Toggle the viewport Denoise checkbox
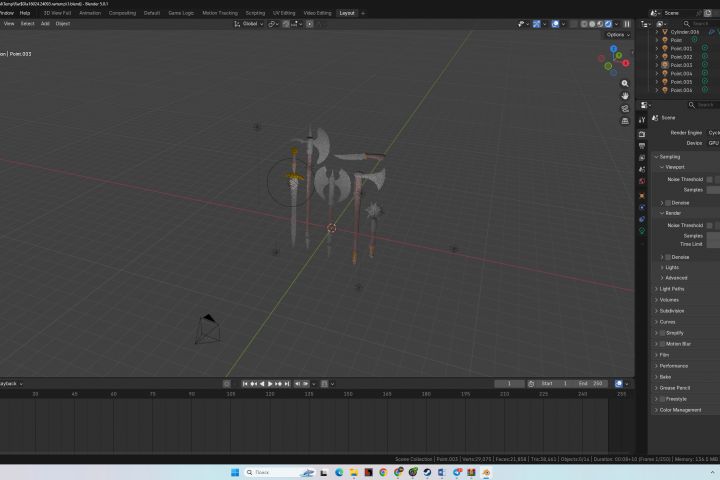Image resolution: width=720 pixels, height=480 pixels. point(668,203)
